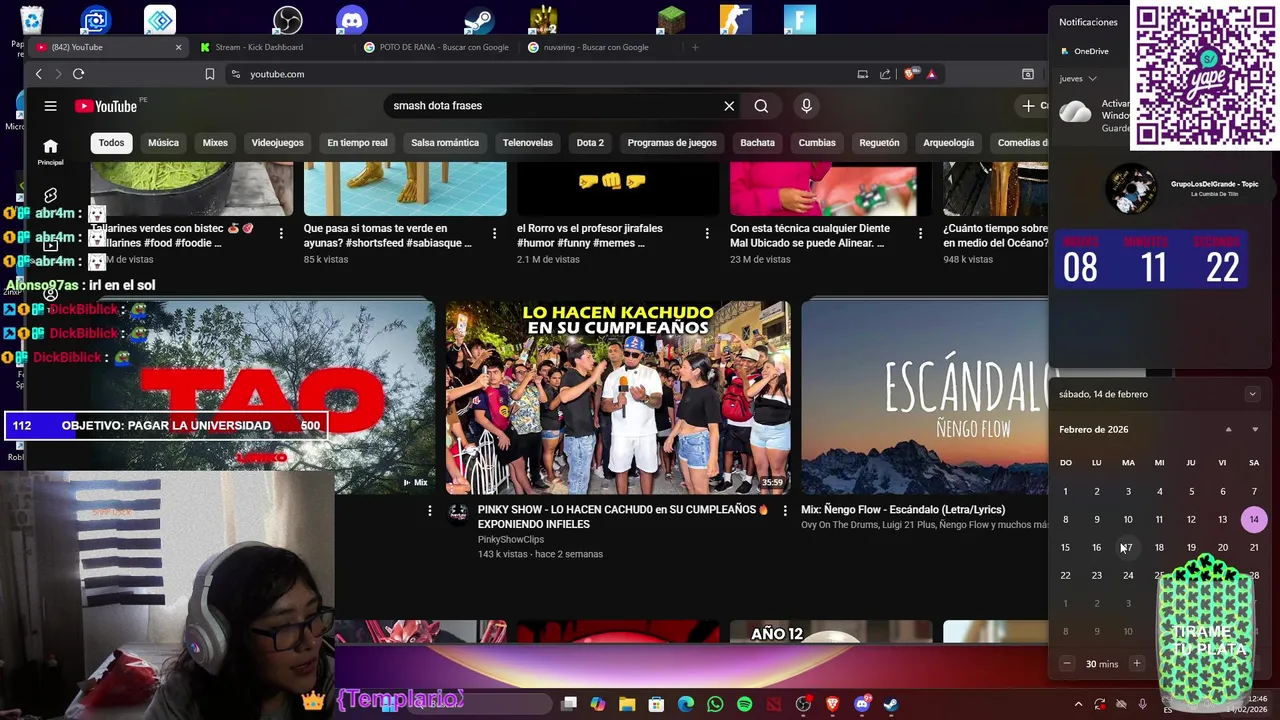
Task: Open options for te verde shorts video
Action: 494,233
